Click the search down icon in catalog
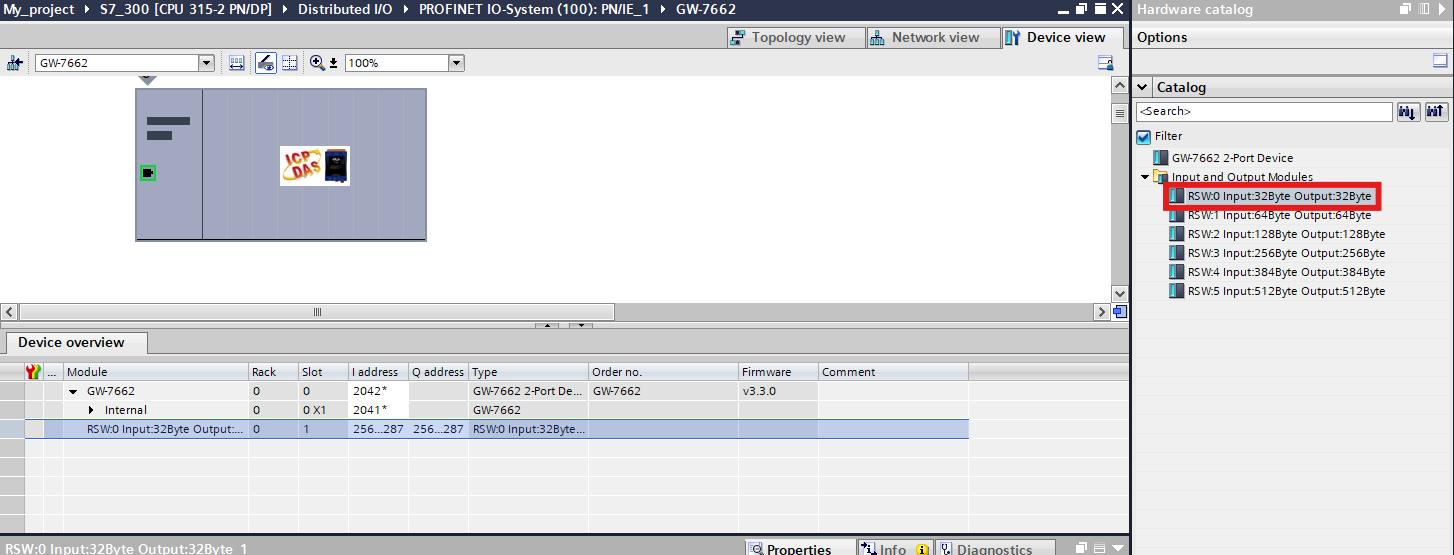 pos(1408,112)
